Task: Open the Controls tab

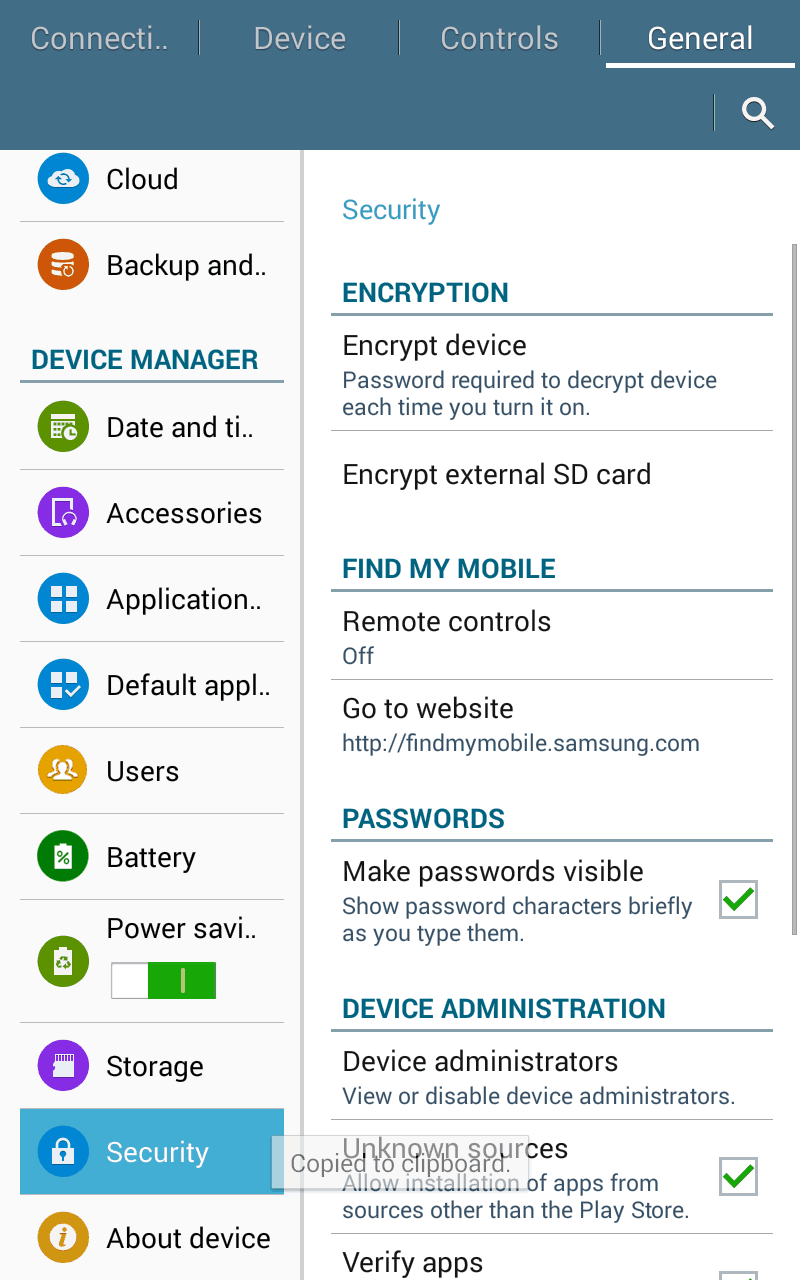Action: click(x=499, y=39)
